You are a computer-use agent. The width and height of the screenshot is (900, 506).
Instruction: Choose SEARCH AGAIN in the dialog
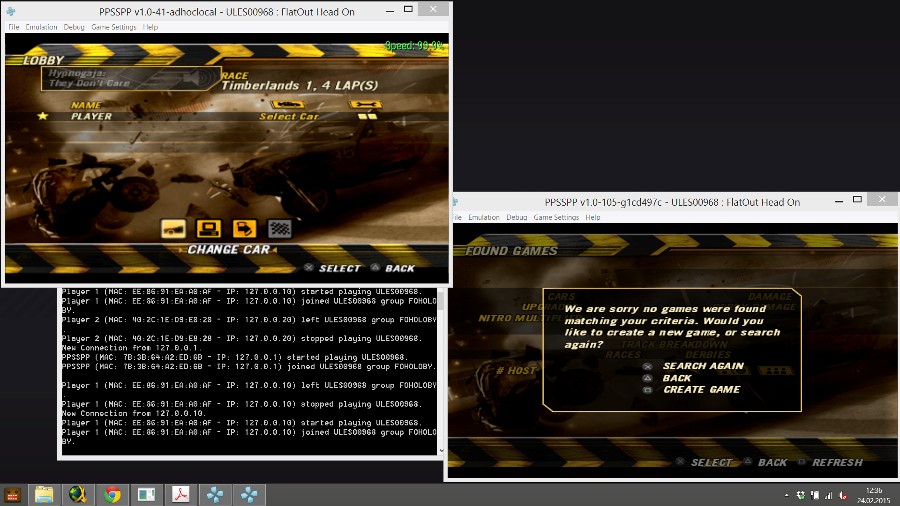[x=702, y=366]
